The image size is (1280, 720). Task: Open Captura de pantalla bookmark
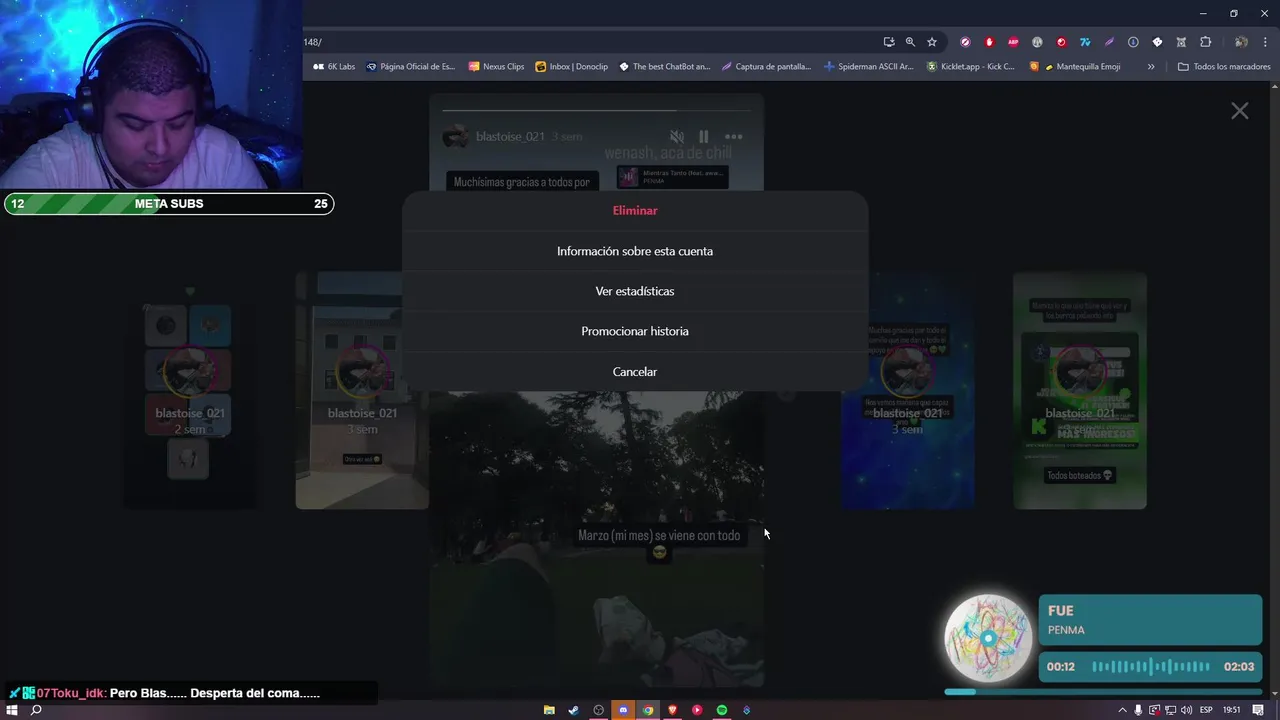[767, 67]
